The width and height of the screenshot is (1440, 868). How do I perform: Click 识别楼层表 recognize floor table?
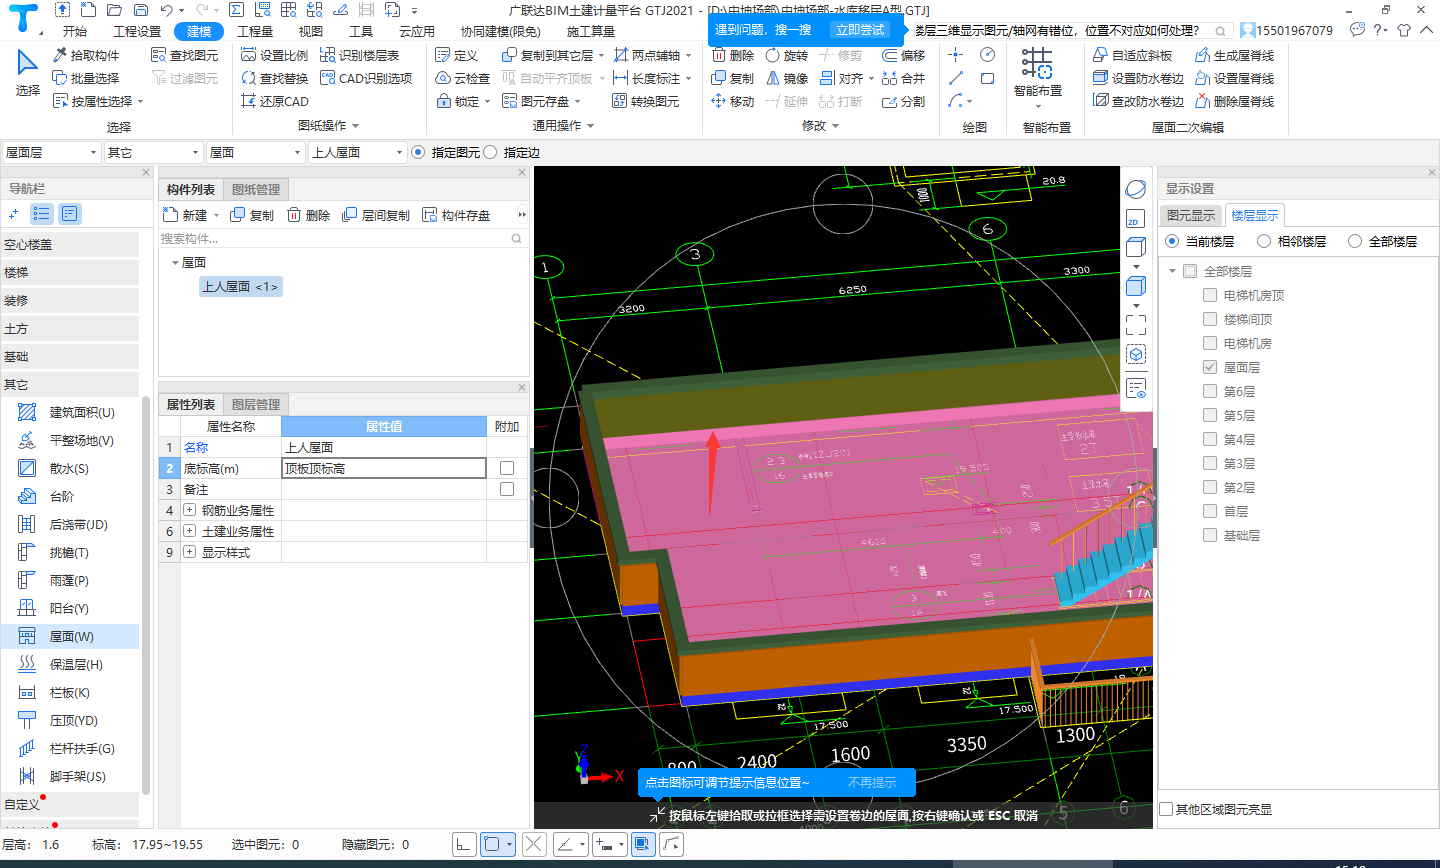(x=360, y=55)
